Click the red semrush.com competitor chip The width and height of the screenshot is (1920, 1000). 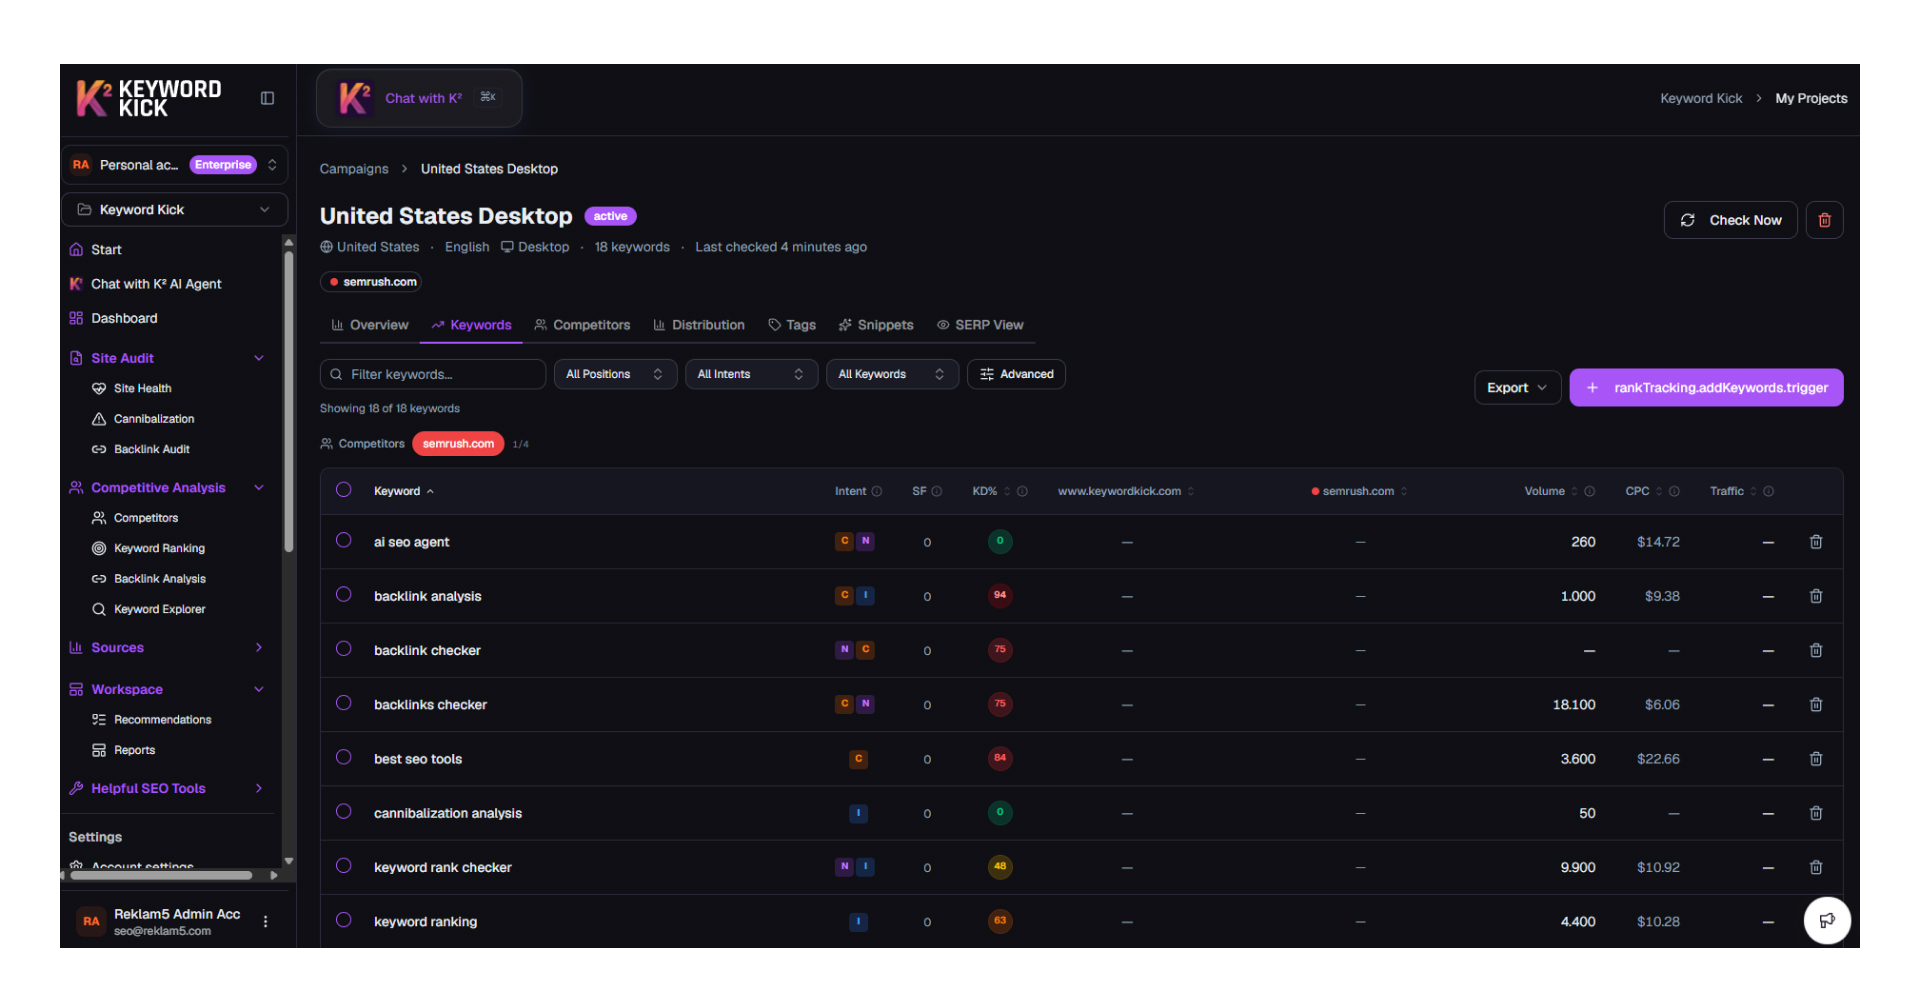(458, 444)
